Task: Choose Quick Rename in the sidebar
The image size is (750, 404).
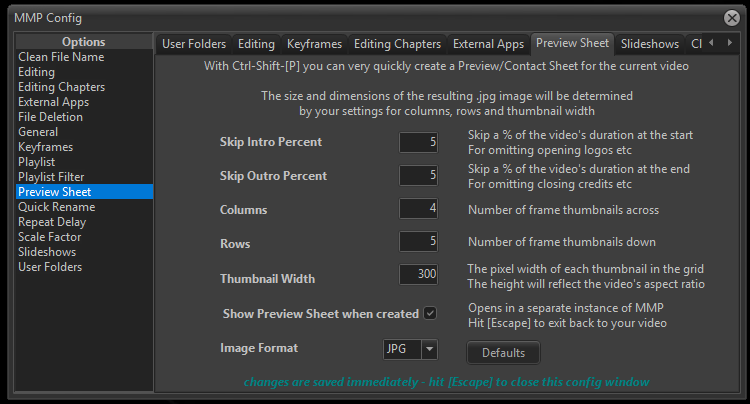Action: pos(54,207)
